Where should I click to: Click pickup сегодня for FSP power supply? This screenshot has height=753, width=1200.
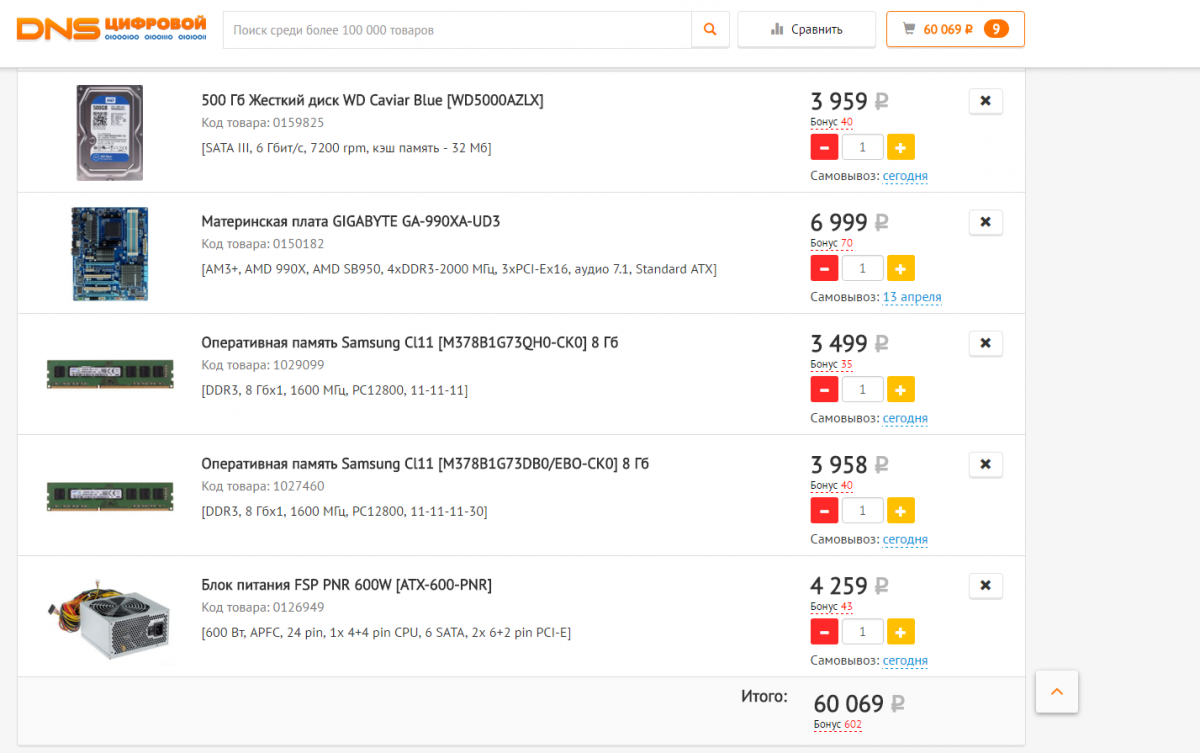click(905, 660)
